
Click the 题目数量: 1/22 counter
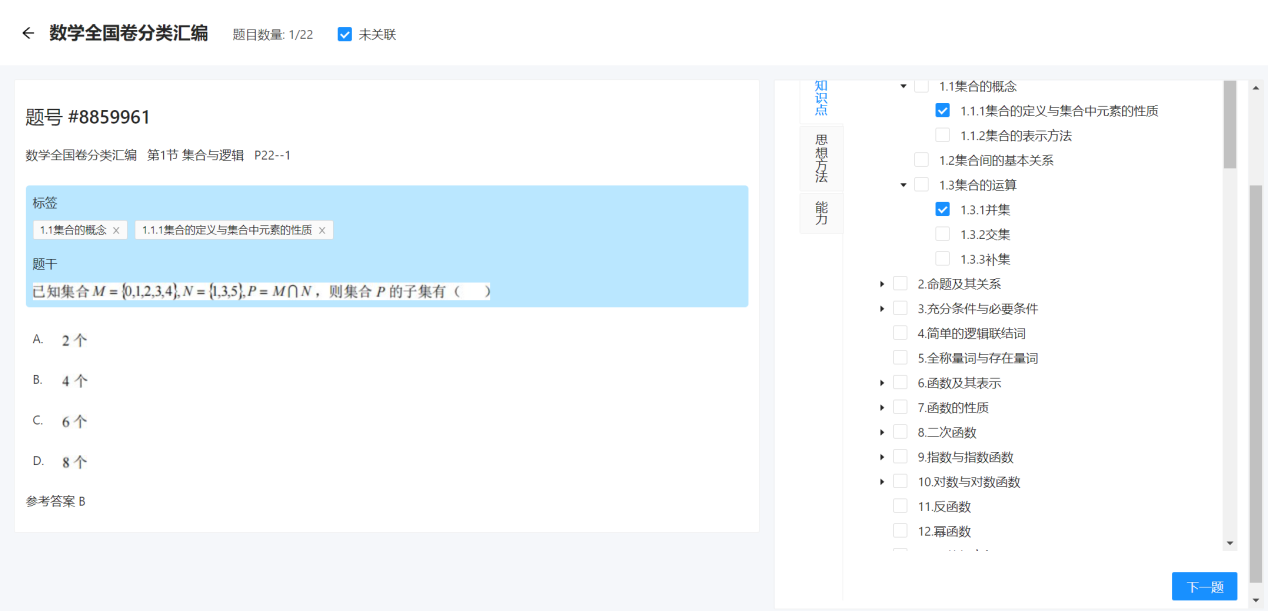pos(273,34)
